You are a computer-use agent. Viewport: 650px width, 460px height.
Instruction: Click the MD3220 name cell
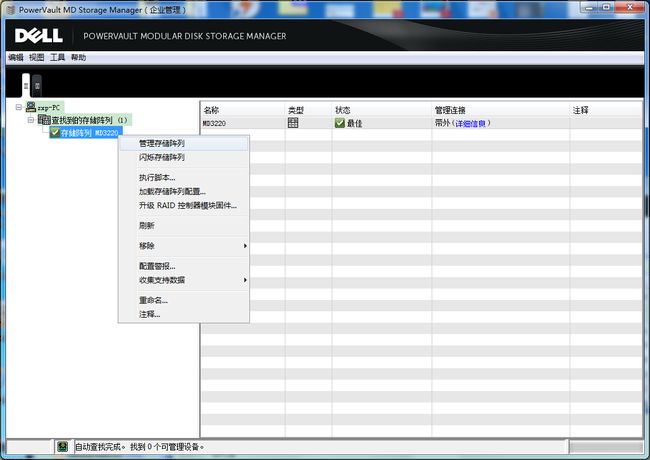214,123
